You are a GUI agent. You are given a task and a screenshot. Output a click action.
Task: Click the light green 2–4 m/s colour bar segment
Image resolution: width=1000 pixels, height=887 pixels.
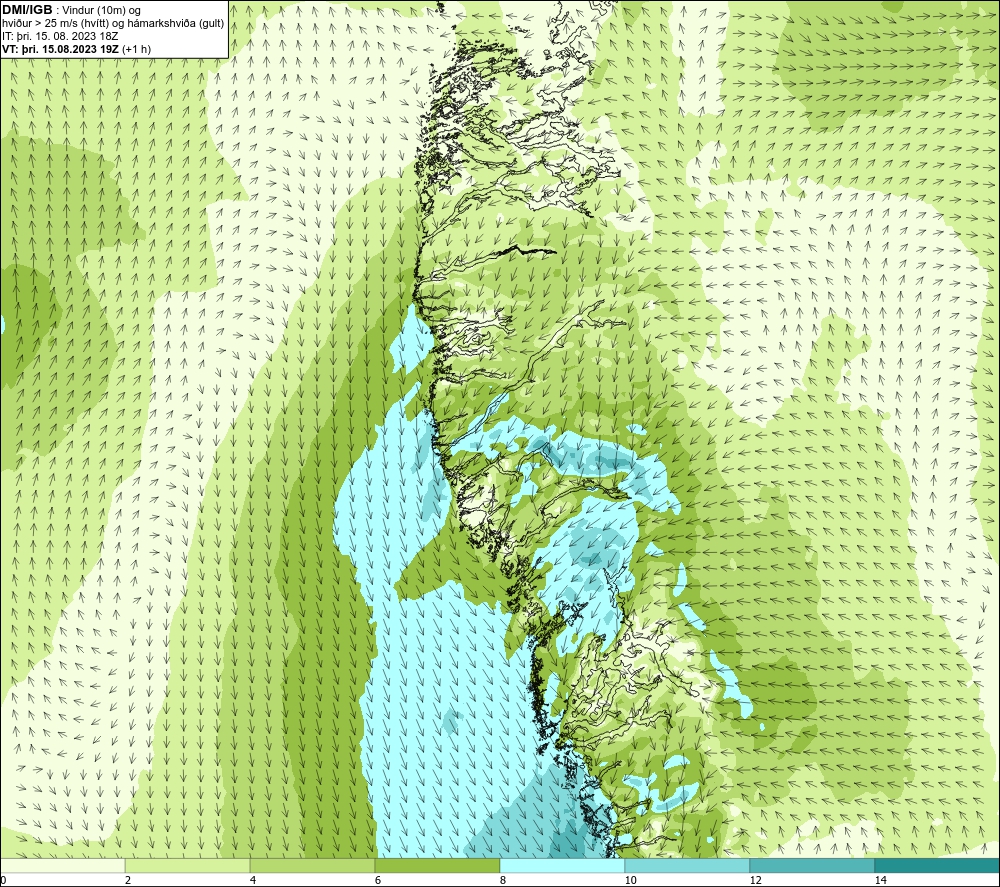tap(188, 866)
